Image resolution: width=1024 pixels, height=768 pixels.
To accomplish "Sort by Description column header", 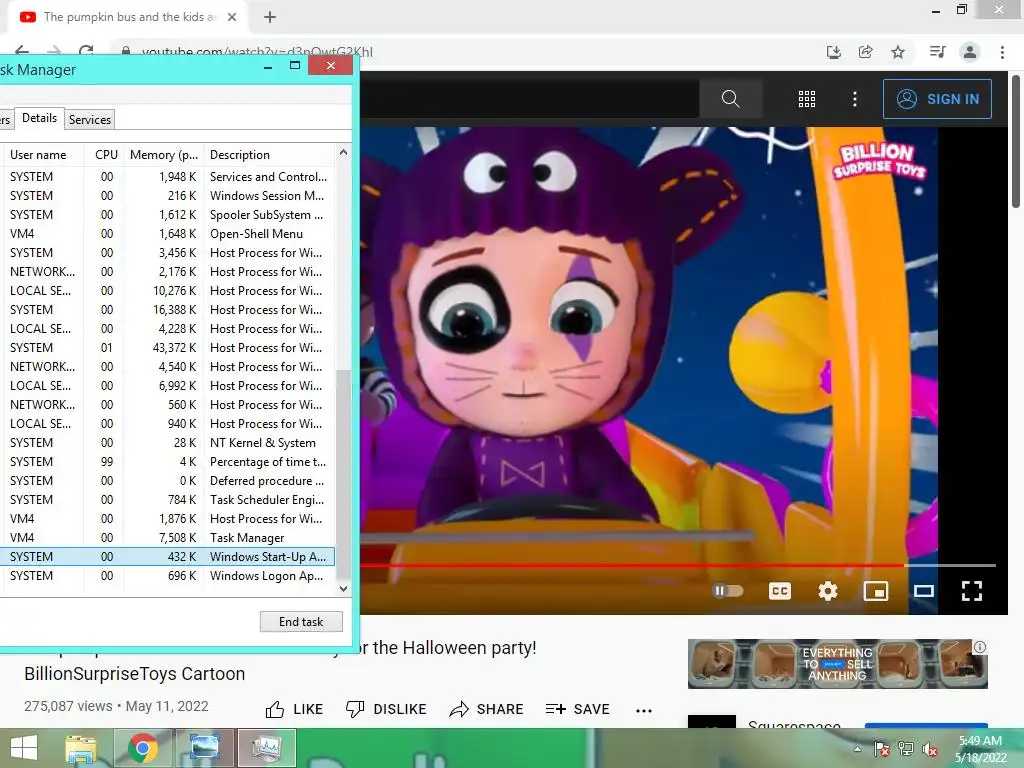I will click(270, 155).
